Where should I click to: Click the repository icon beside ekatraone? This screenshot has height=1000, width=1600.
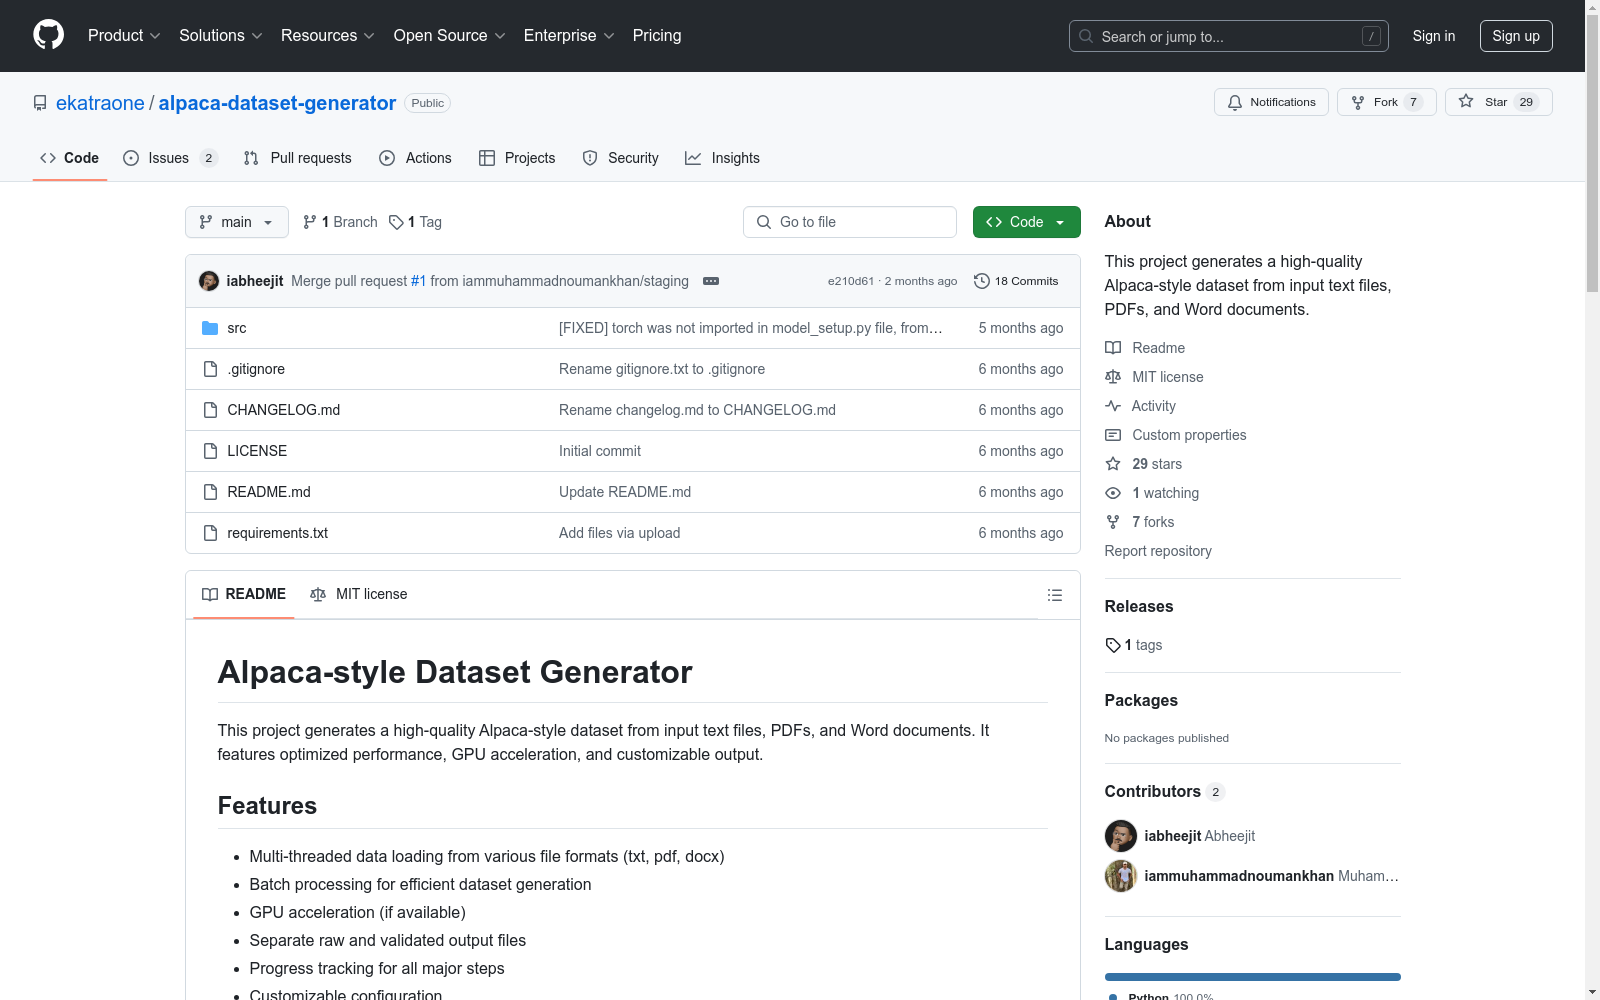[x=40, y=103]
